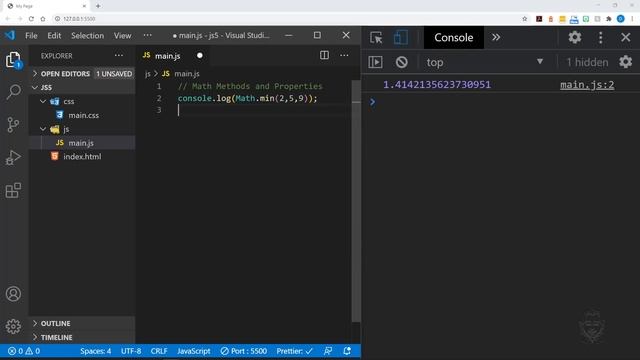The width and height of the screenshot is (640, 360).
Task: Focus the browser address bar
Action: (x=286, y=19)
